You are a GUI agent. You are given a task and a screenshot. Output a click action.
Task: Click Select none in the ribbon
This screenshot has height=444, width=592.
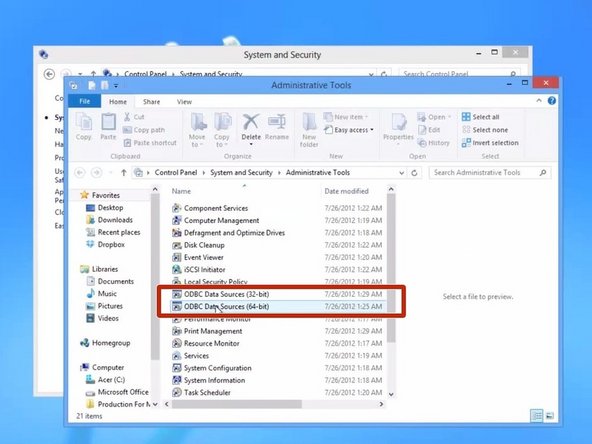coord(485,130)
